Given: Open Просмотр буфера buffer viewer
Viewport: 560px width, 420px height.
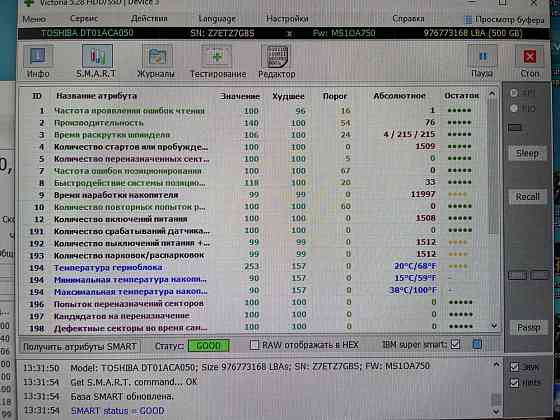Looking at the screenshot, I should coord(504,20).
